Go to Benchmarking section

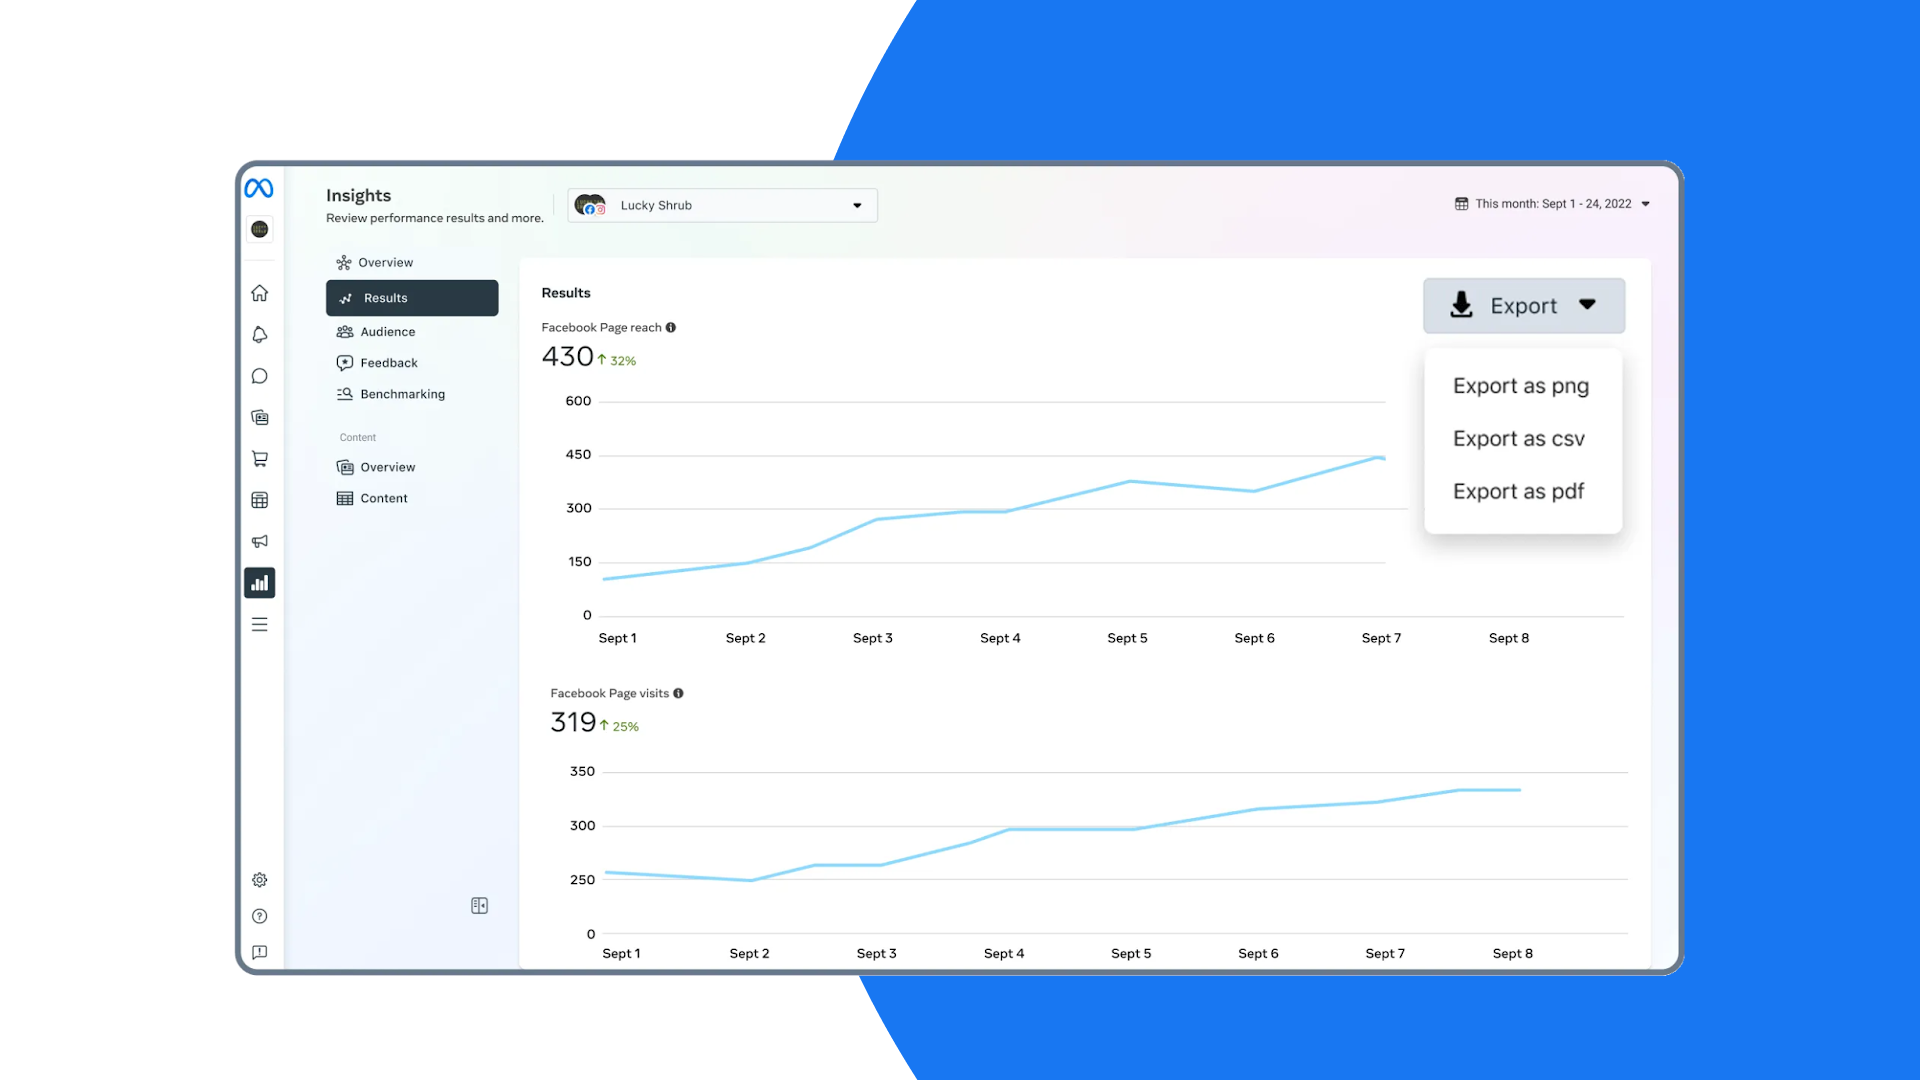point(402,394)
